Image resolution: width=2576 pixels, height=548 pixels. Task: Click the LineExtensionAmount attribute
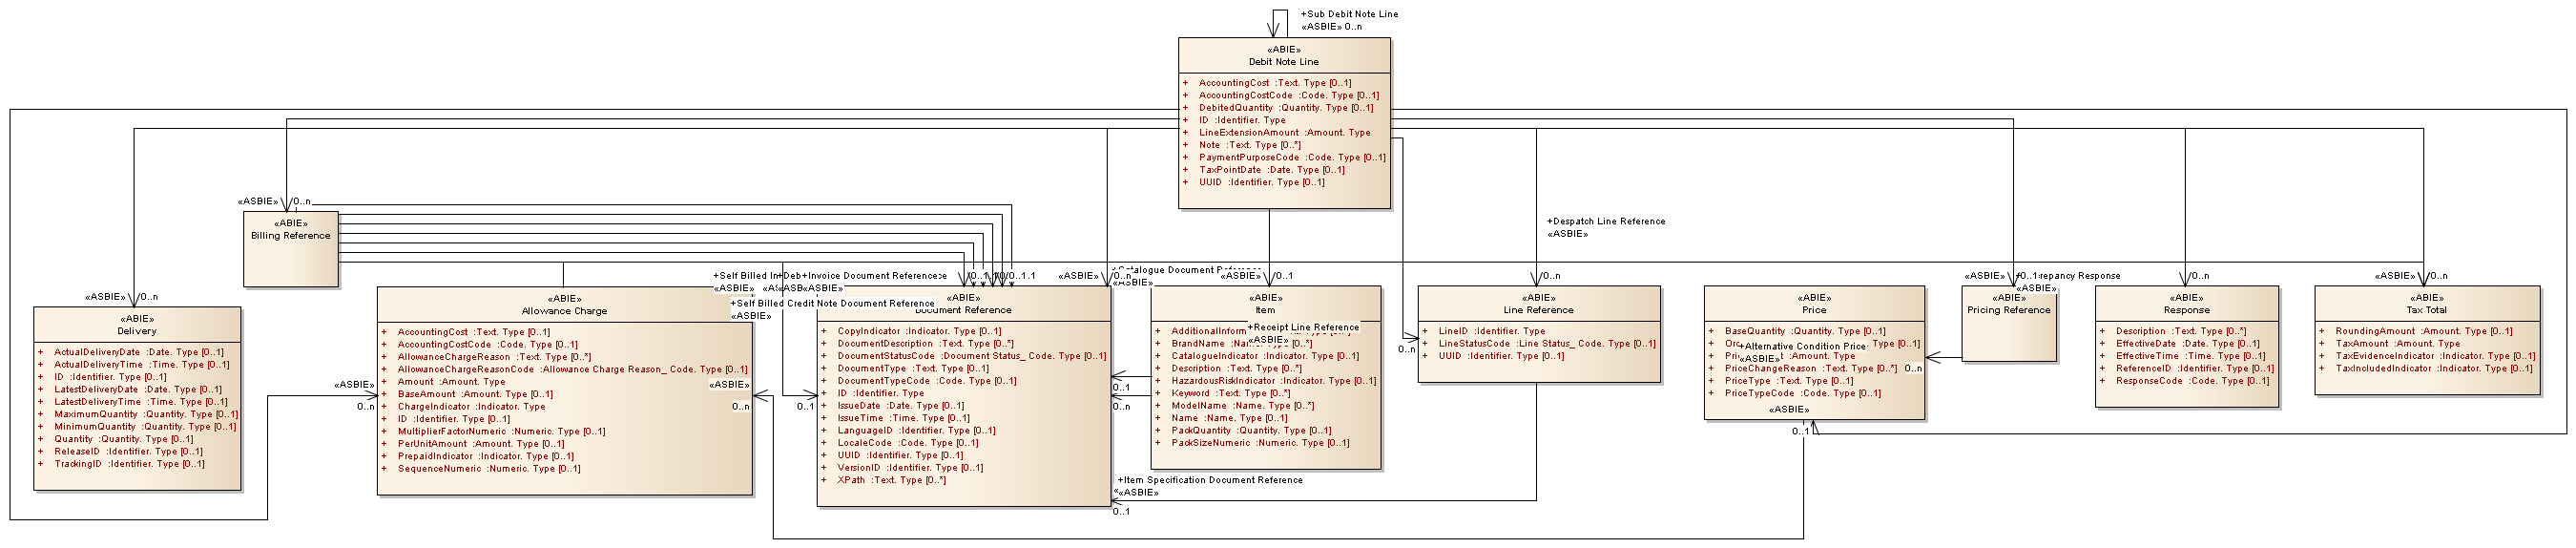(x=1284, y=133)
